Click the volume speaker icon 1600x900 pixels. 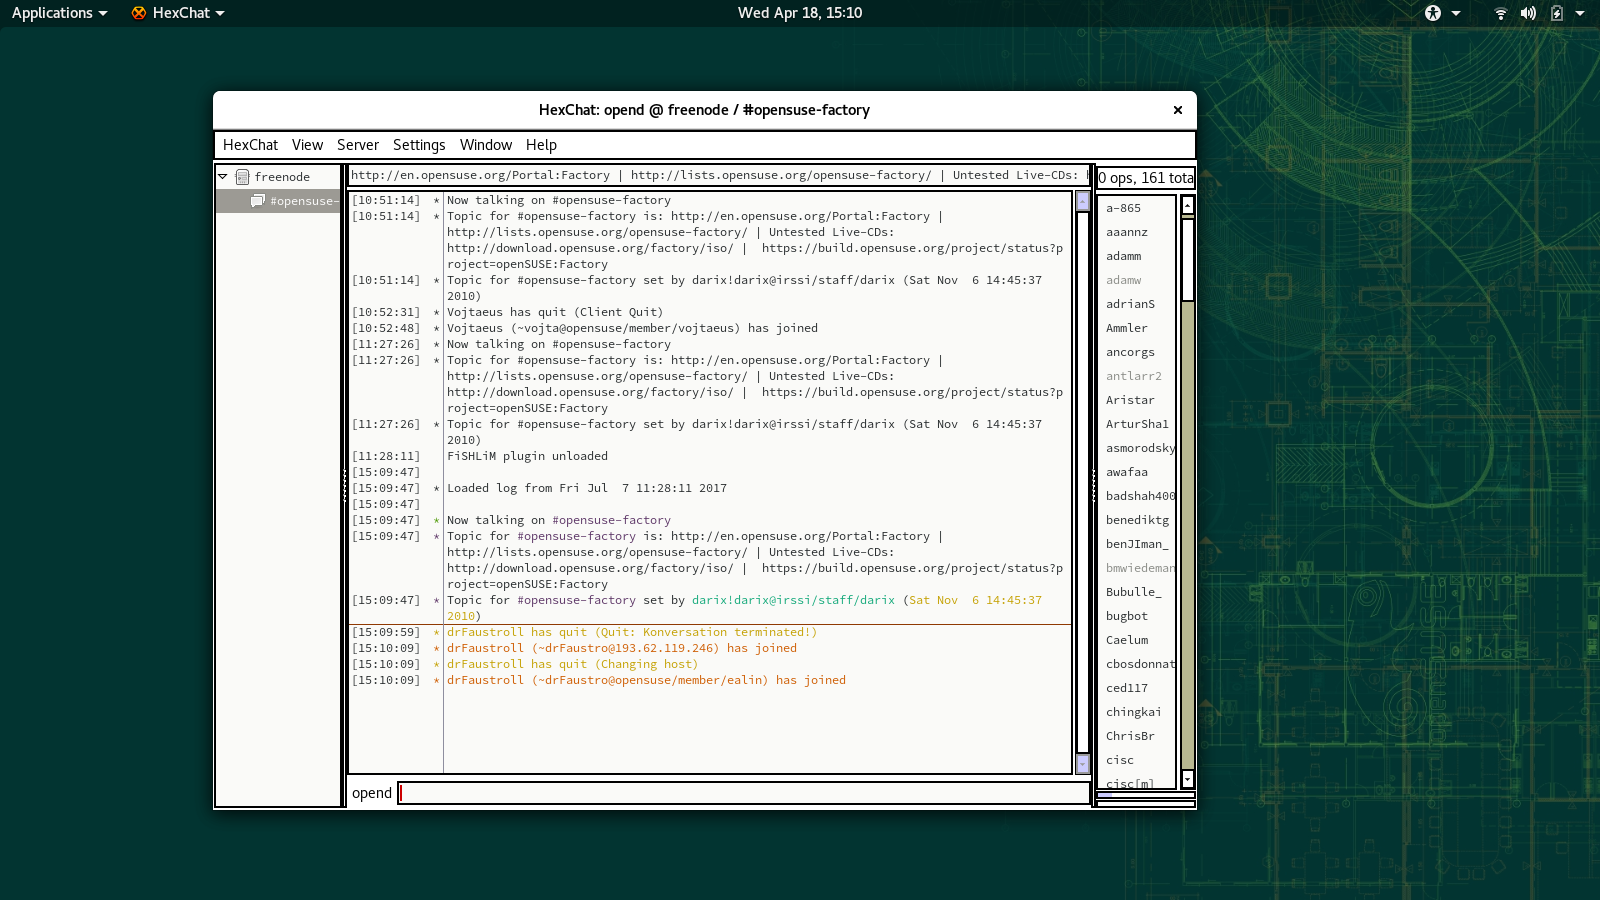pyautogui.click(x=1528, y=13)
